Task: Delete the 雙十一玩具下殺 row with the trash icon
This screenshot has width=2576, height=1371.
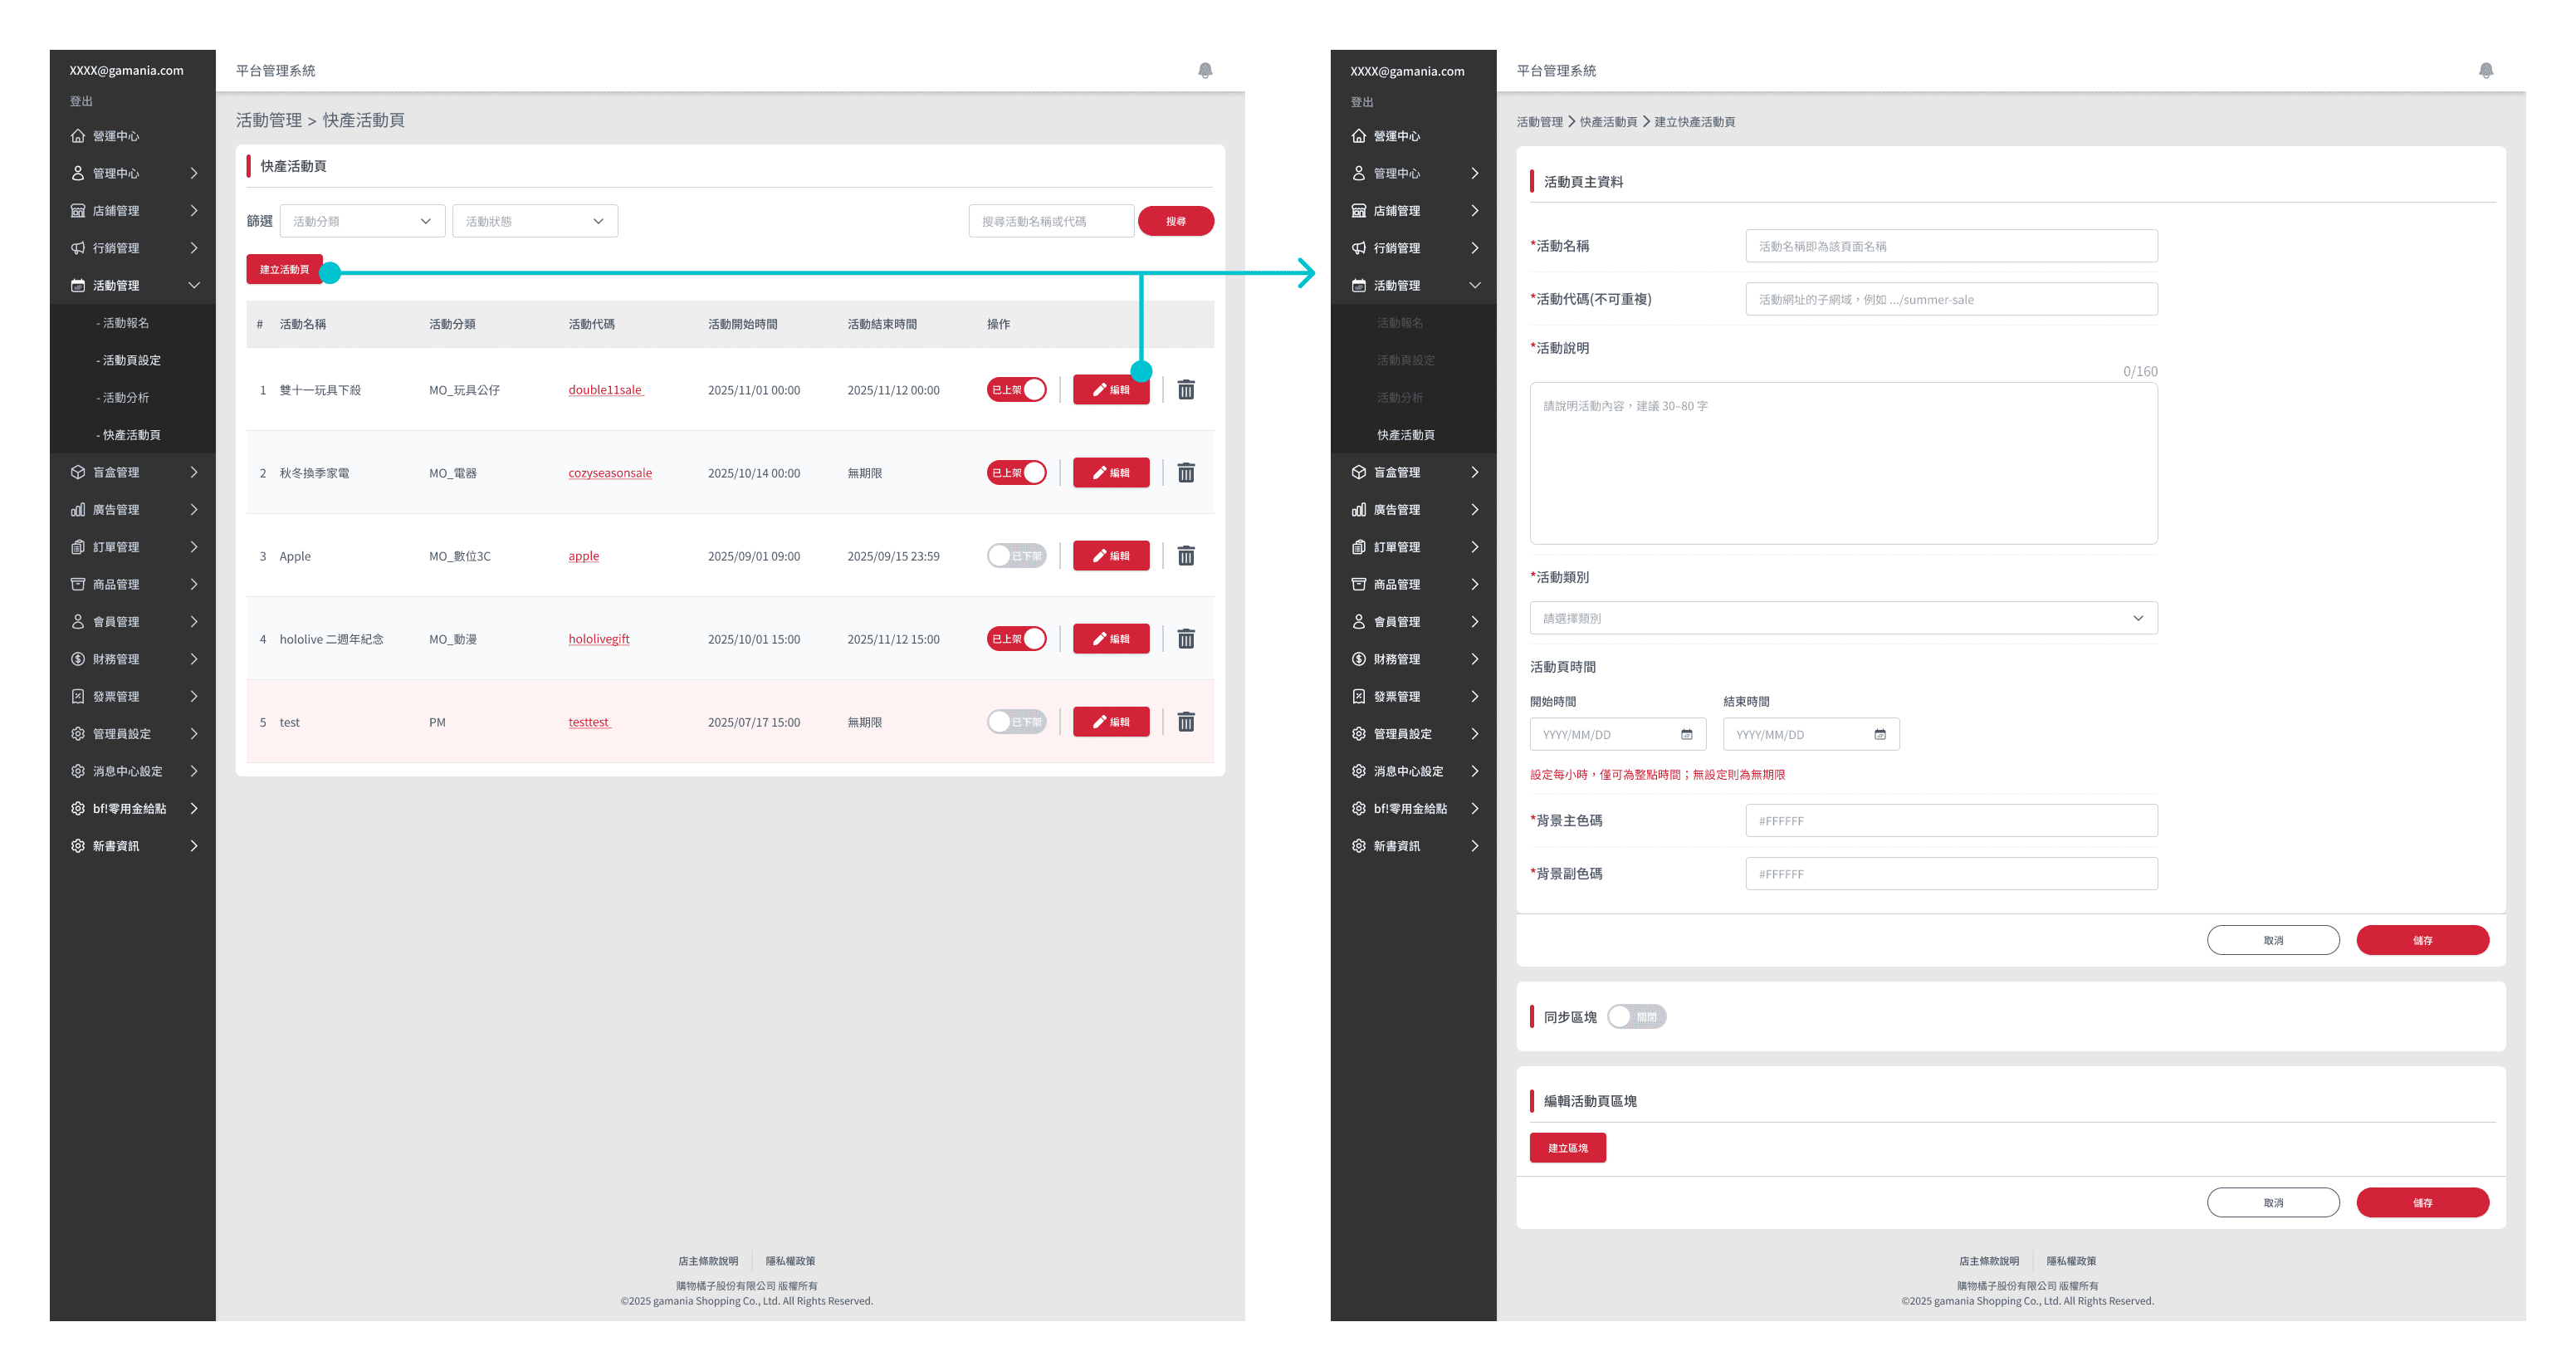Action: [x=1186, y=390]
